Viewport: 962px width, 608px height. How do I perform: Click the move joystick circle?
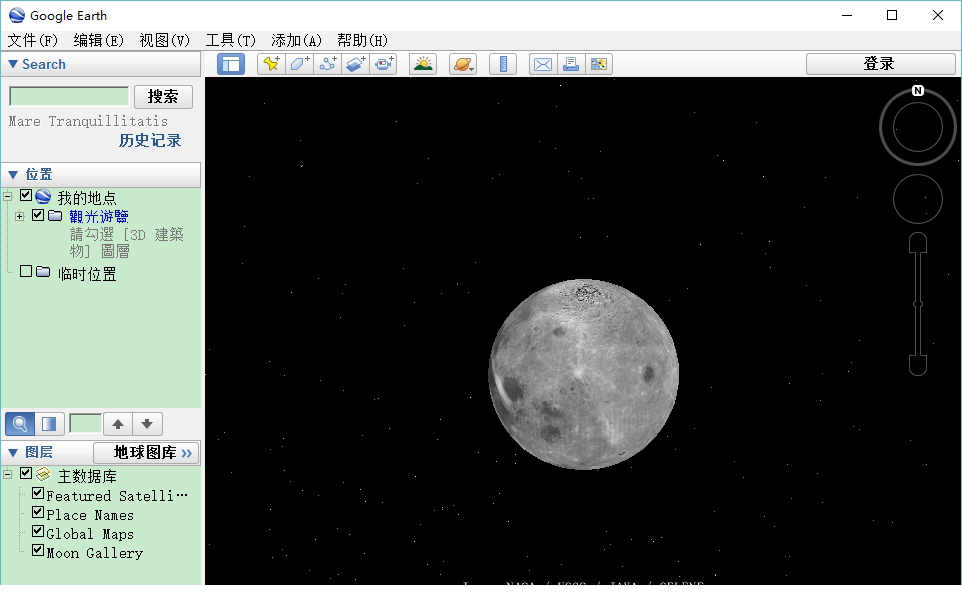click(918, 199)
